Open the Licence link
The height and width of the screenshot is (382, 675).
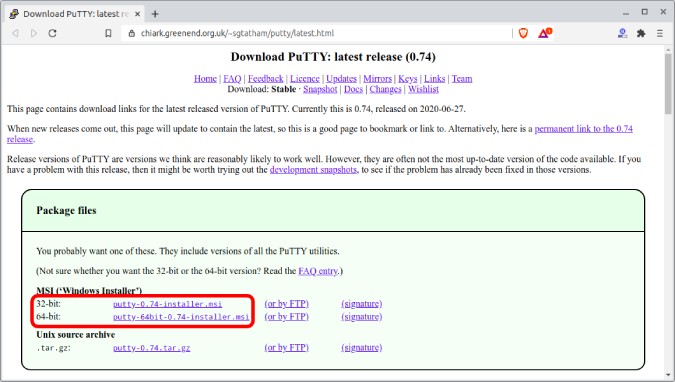(x=305, y=79)
